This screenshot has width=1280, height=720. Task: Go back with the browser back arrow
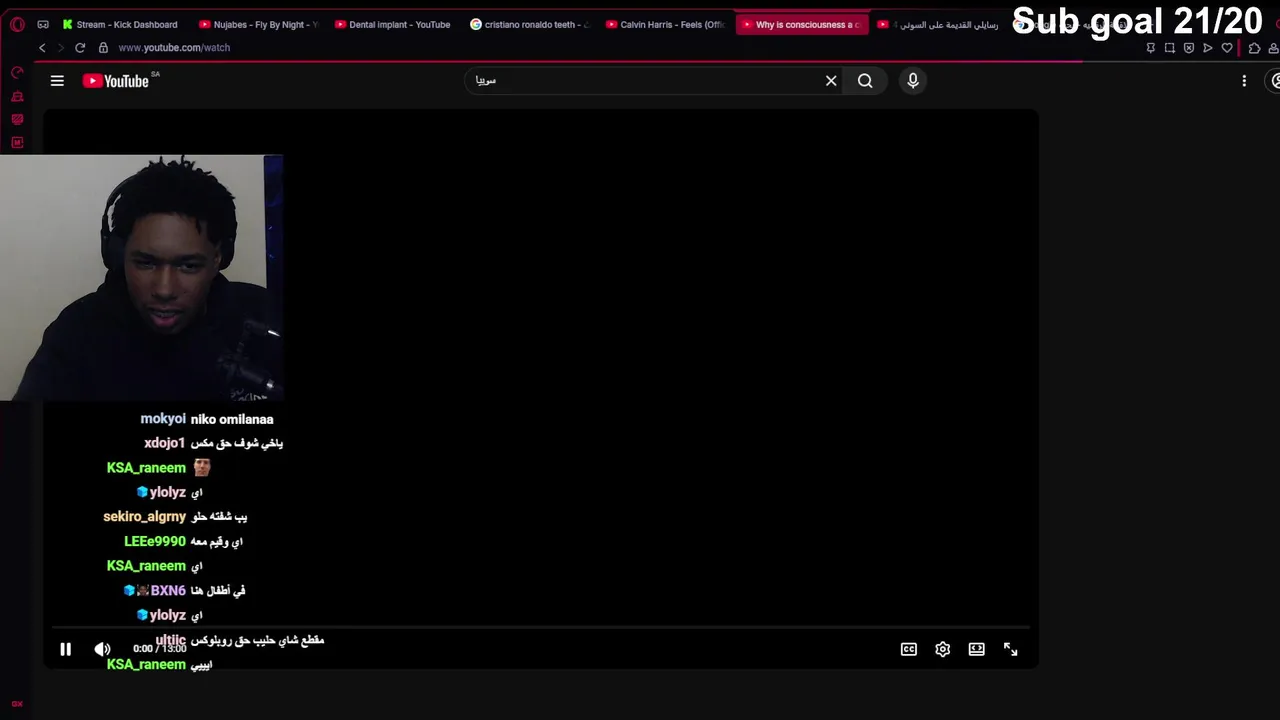click(42, 48)
